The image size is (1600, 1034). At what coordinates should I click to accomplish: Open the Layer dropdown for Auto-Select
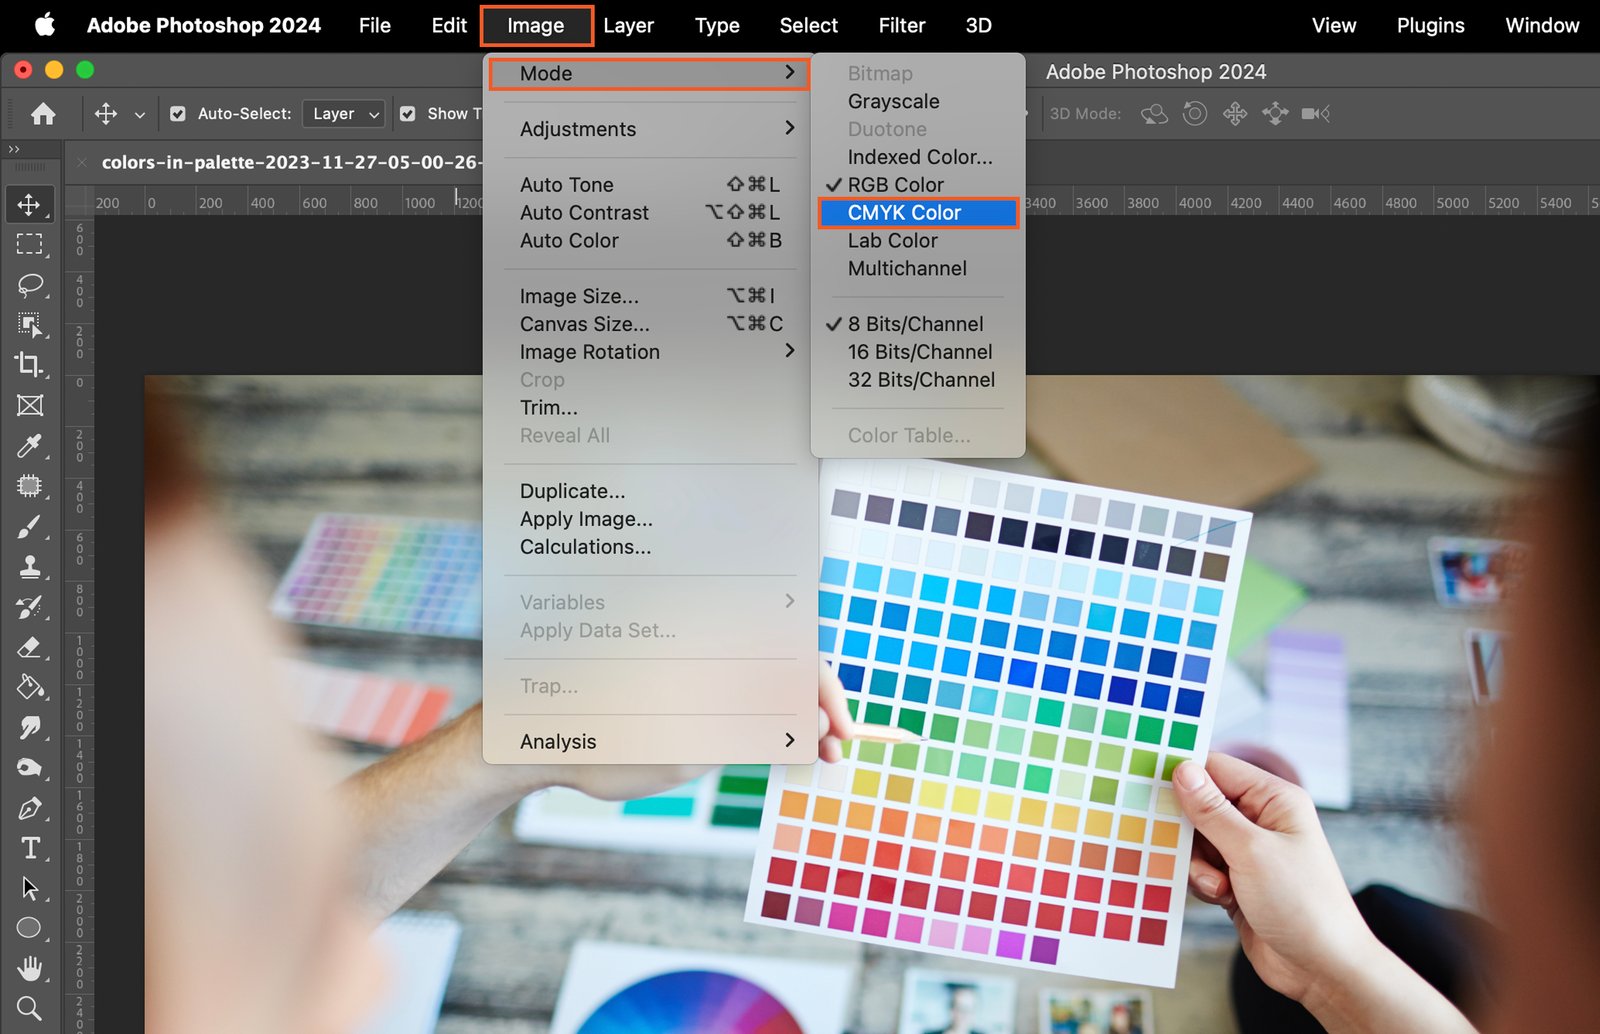345,114
